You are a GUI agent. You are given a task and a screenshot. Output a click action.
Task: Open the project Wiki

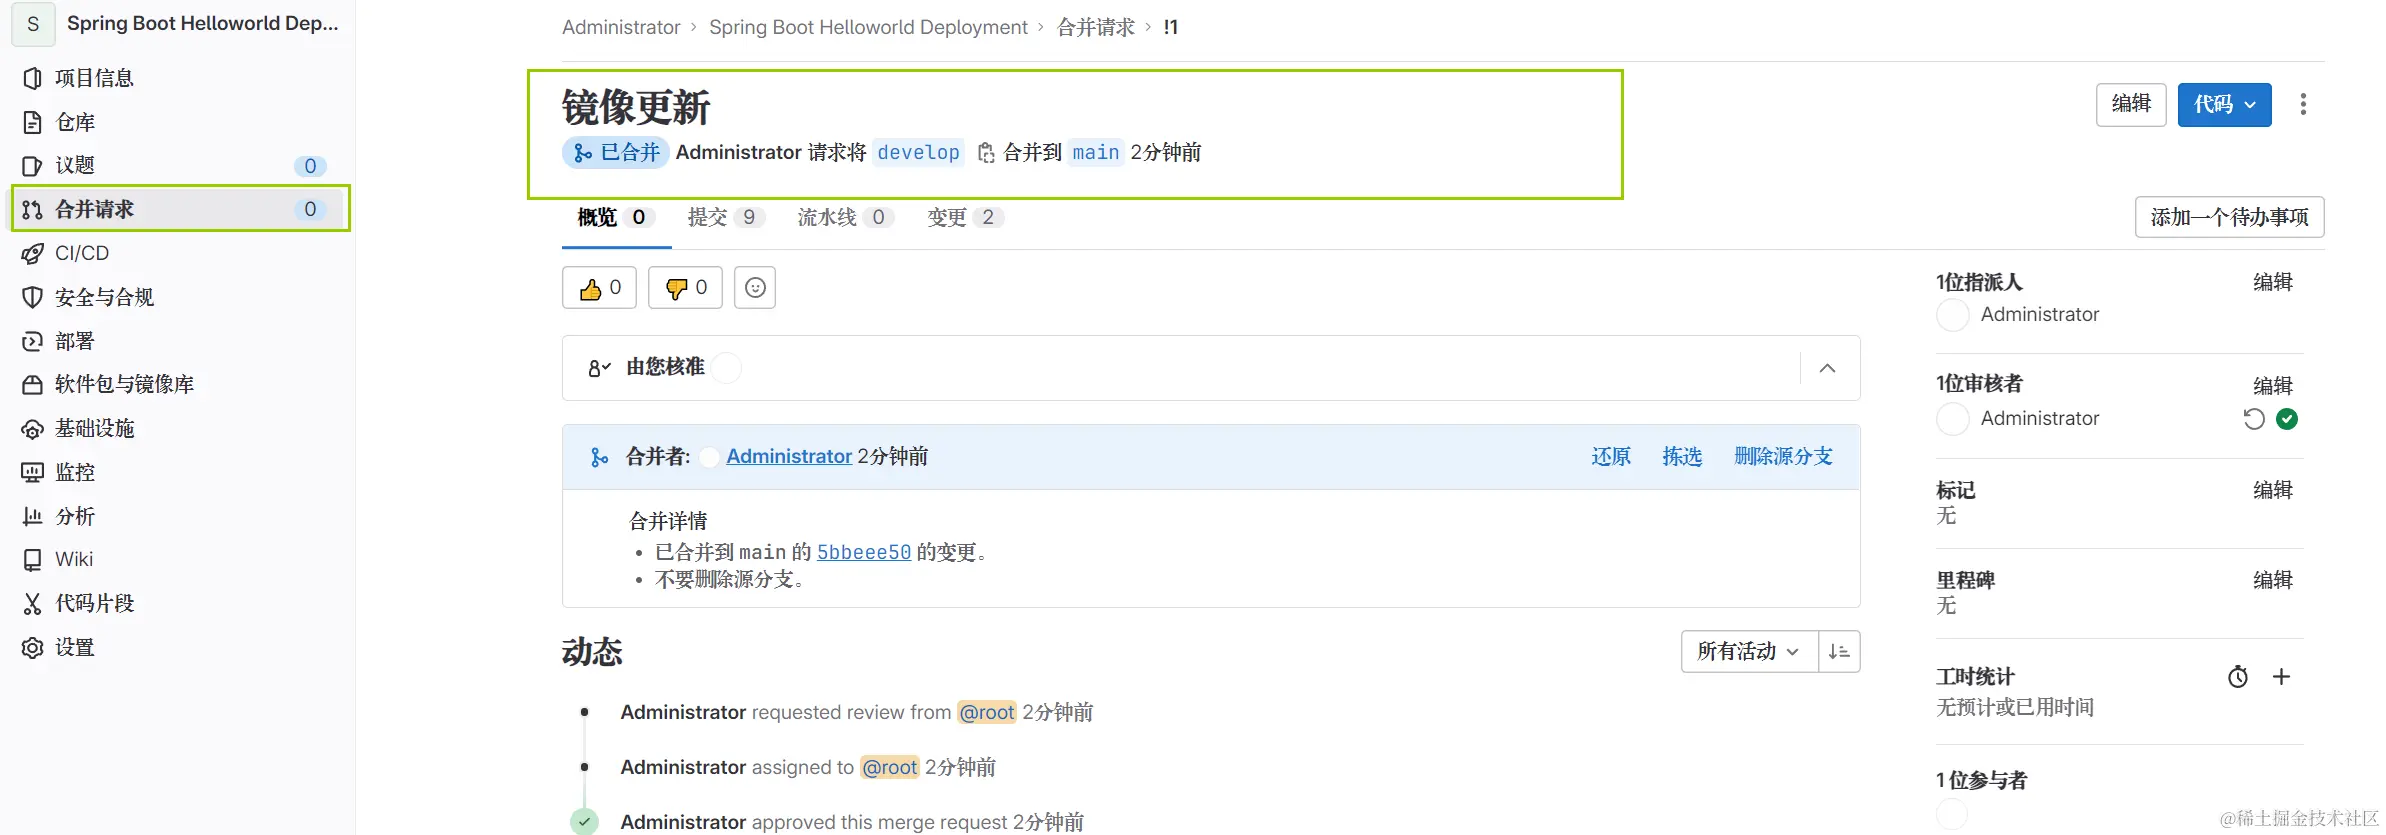point(74,559)
